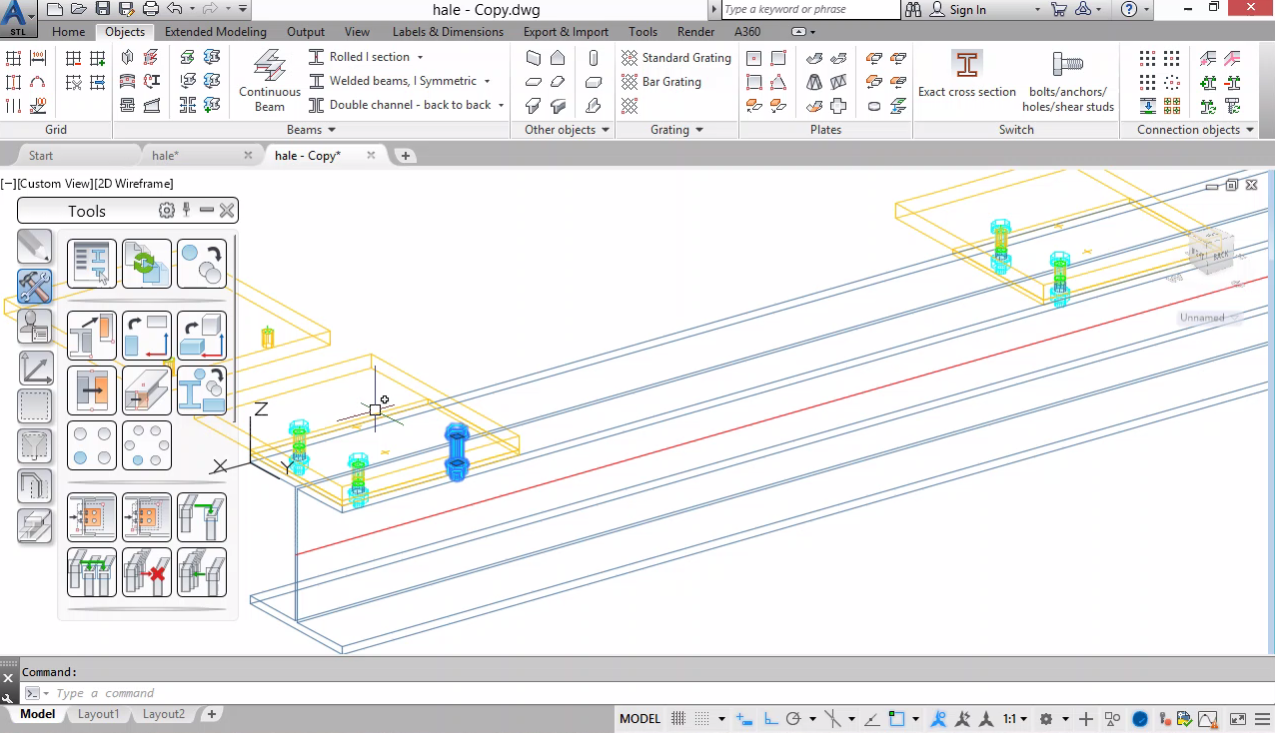Select the UCS axes category in Tools palette

pyautogui.click(x=34, y=367)
